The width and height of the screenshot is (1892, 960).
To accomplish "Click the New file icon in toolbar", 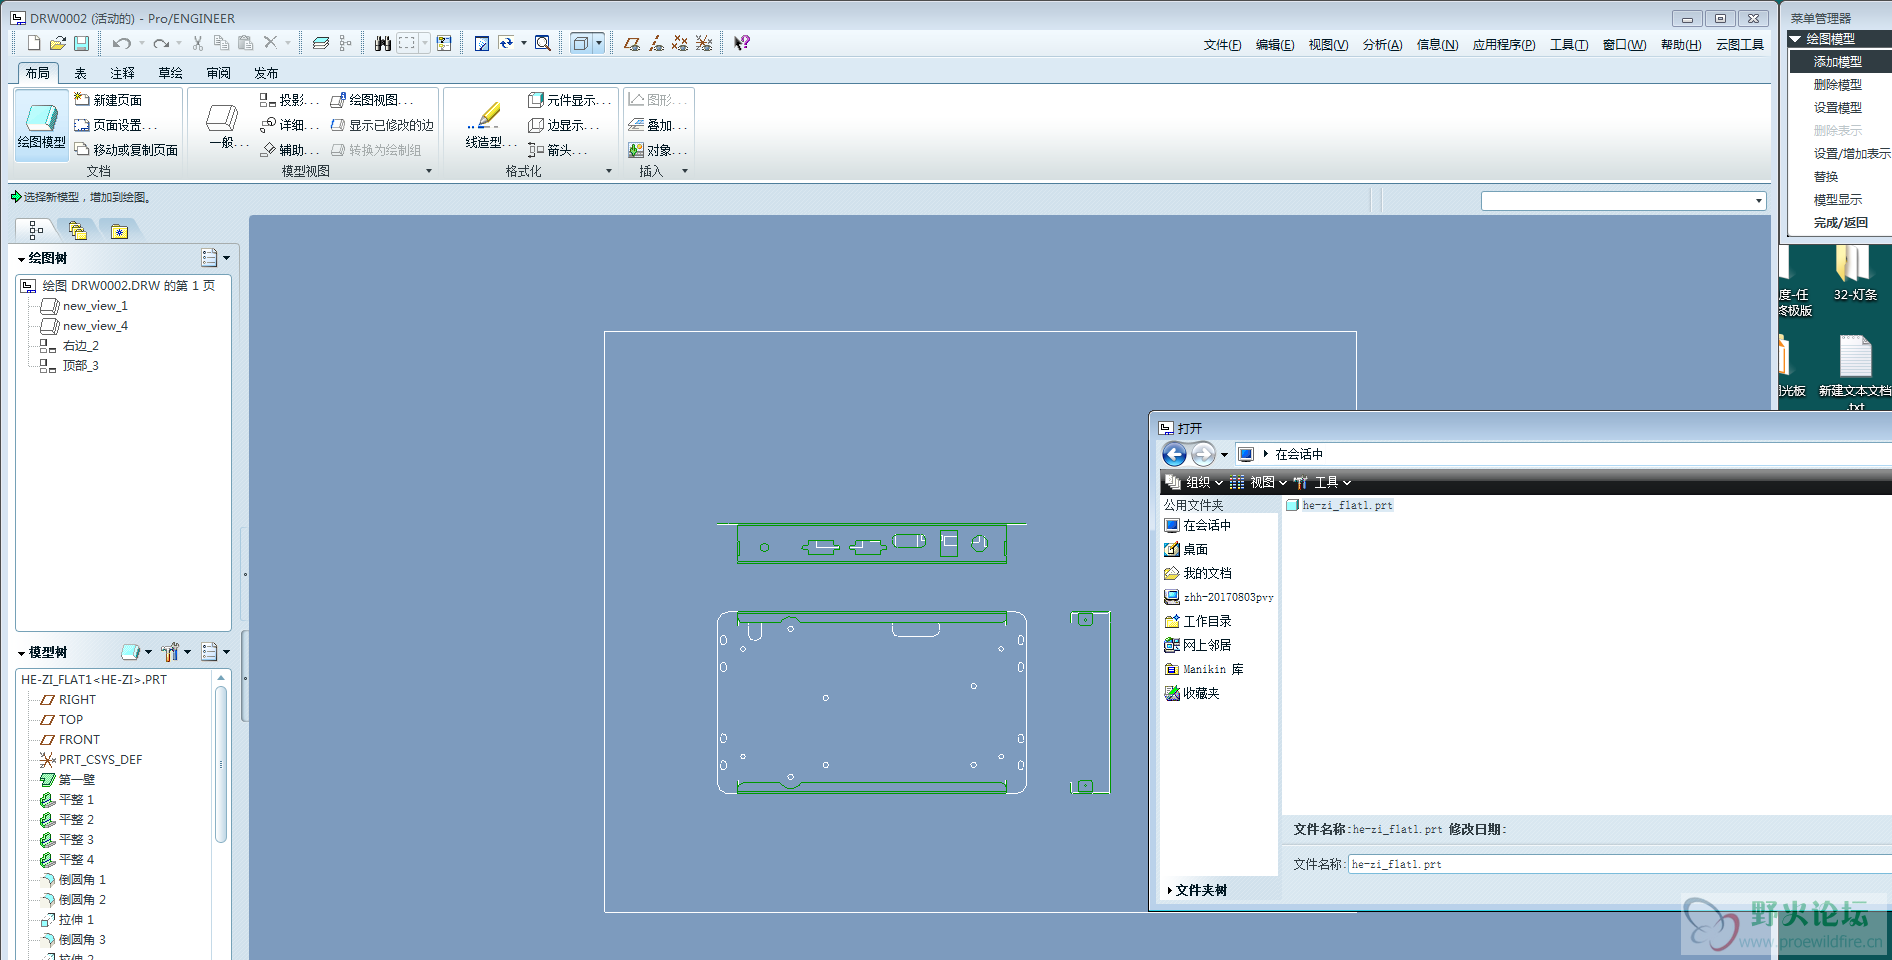I will 34,43.
